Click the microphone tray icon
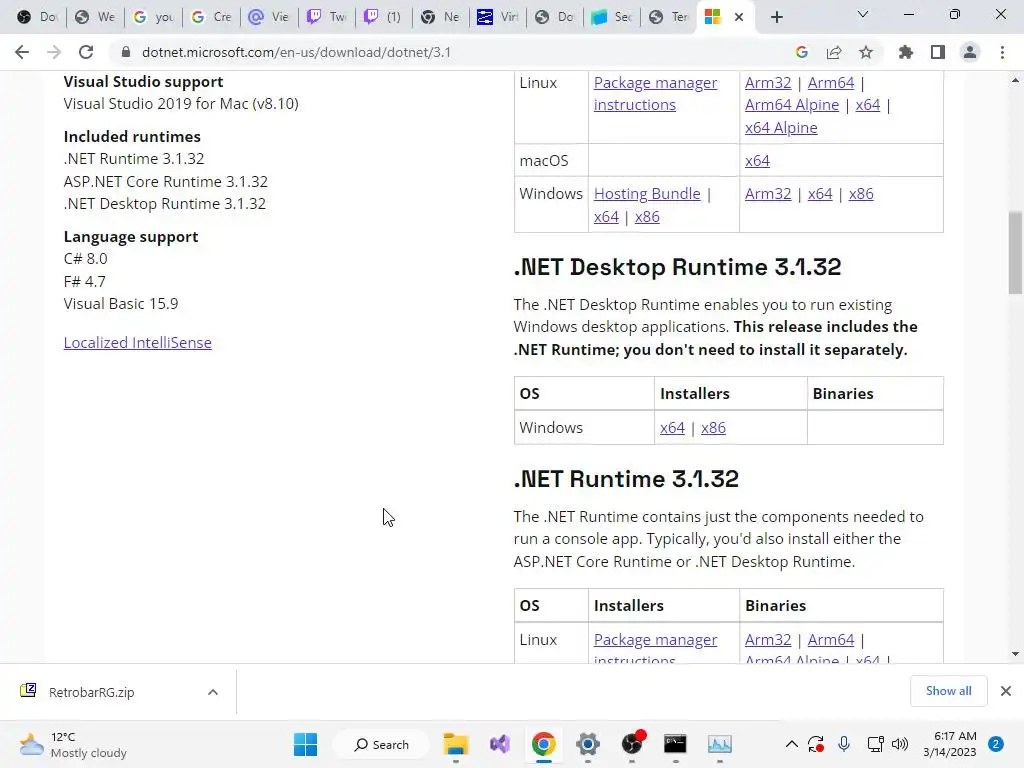The width and height of the screenshot is (1024, 768). (x=844, y=744)
